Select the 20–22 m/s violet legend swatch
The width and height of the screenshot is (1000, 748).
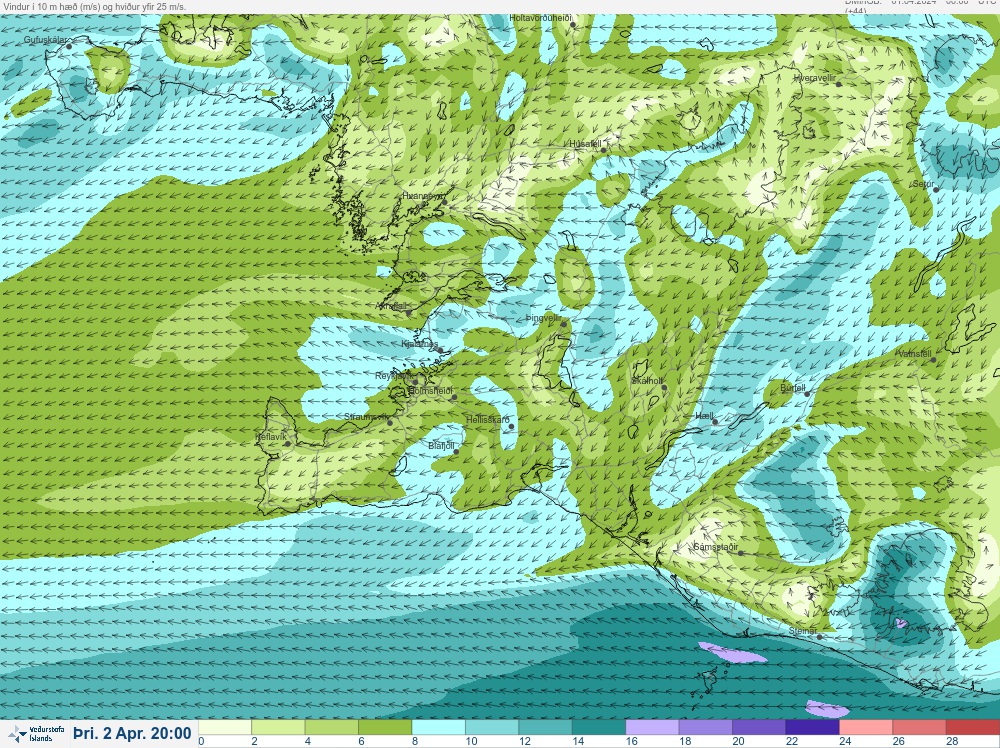coord(759,728)
